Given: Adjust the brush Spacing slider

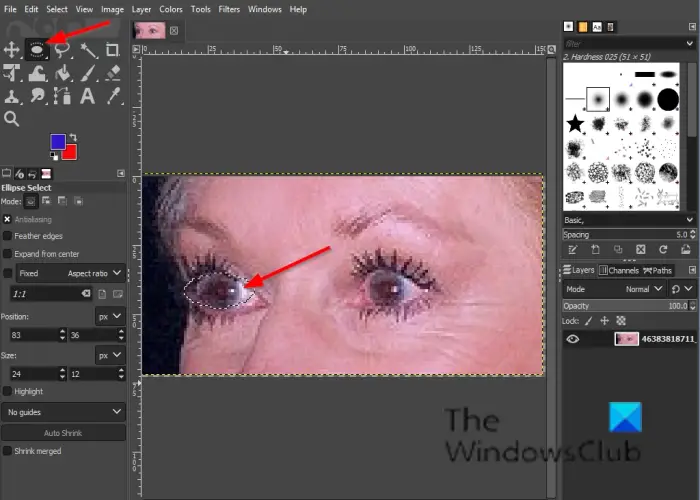Looking at the screenshot, I should click(x=625, y=234).
